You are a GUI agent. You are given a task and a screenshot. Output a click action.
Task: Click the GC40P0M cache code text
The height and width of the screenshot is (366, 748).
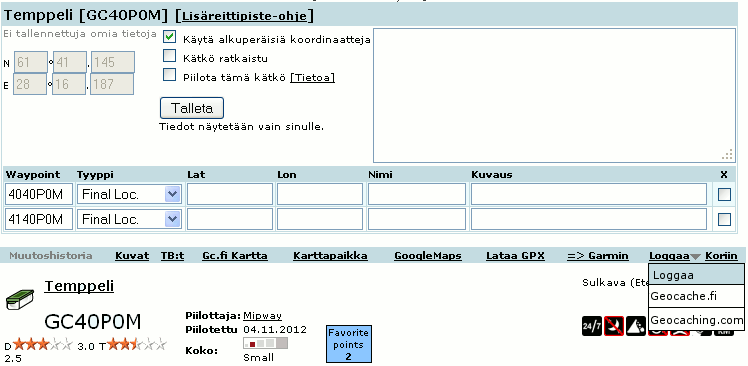click(93, 322)
